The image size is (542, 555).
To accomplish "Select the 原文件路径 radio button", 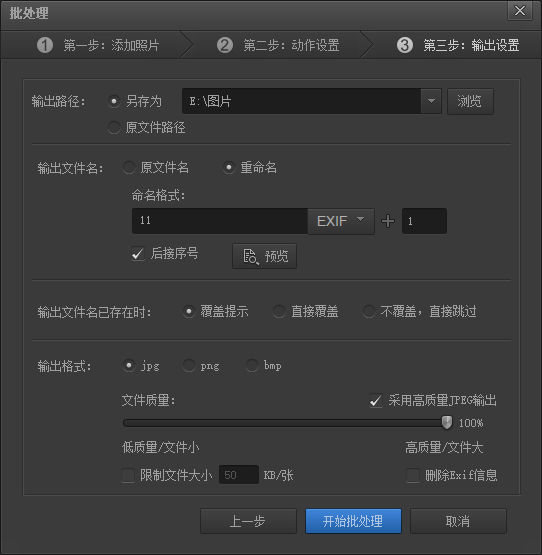I will (114, 127).
